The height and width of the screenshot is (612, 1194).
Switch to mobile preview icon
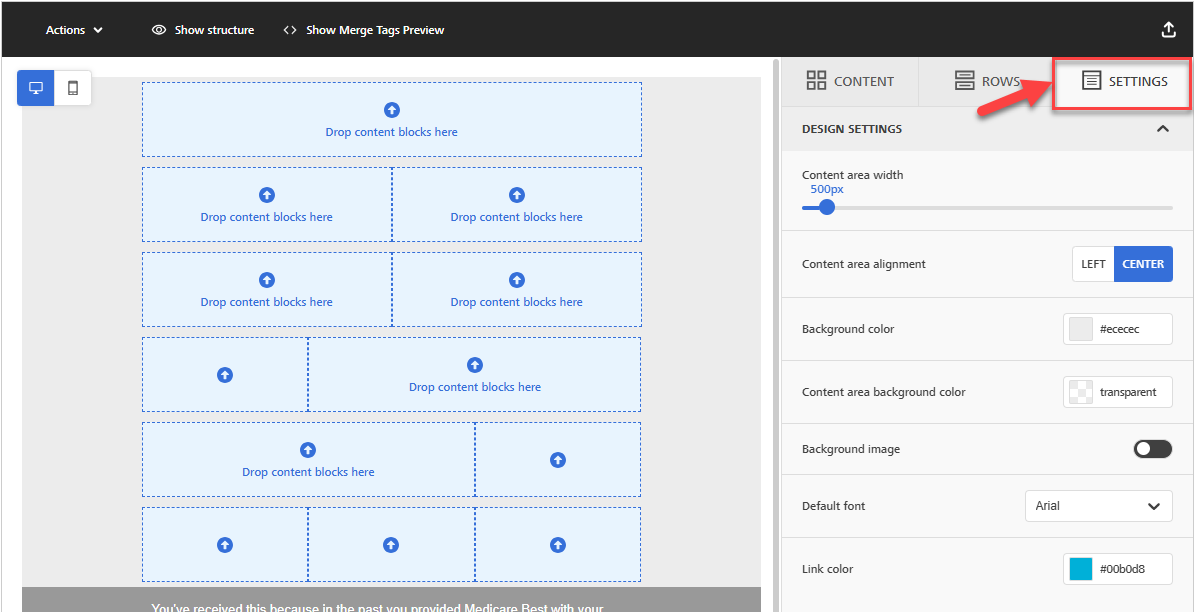(71, 87)
